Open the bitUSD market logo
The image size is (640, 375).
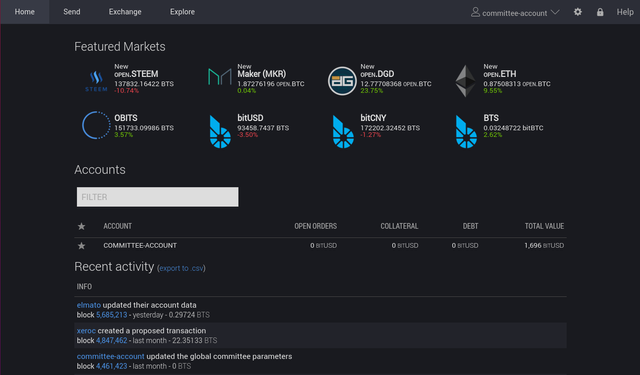pos(220,131)
